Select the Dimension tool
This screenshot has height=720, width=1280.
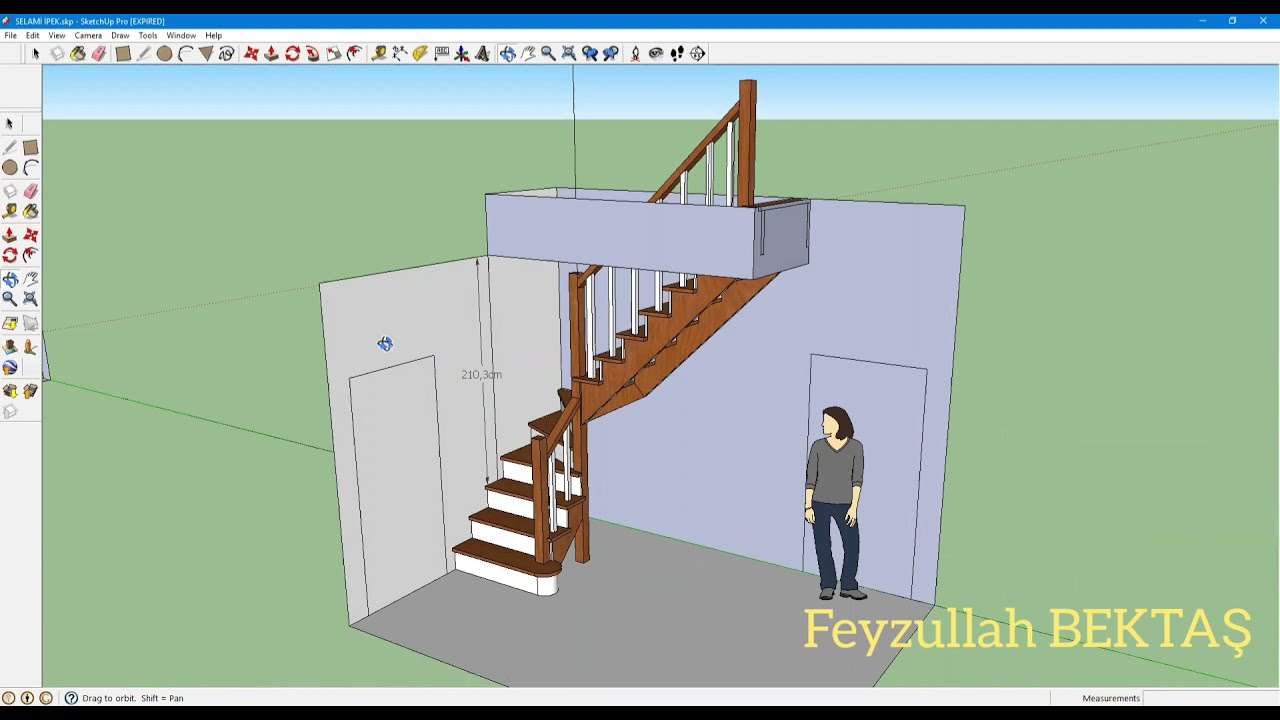pos(399,53)
